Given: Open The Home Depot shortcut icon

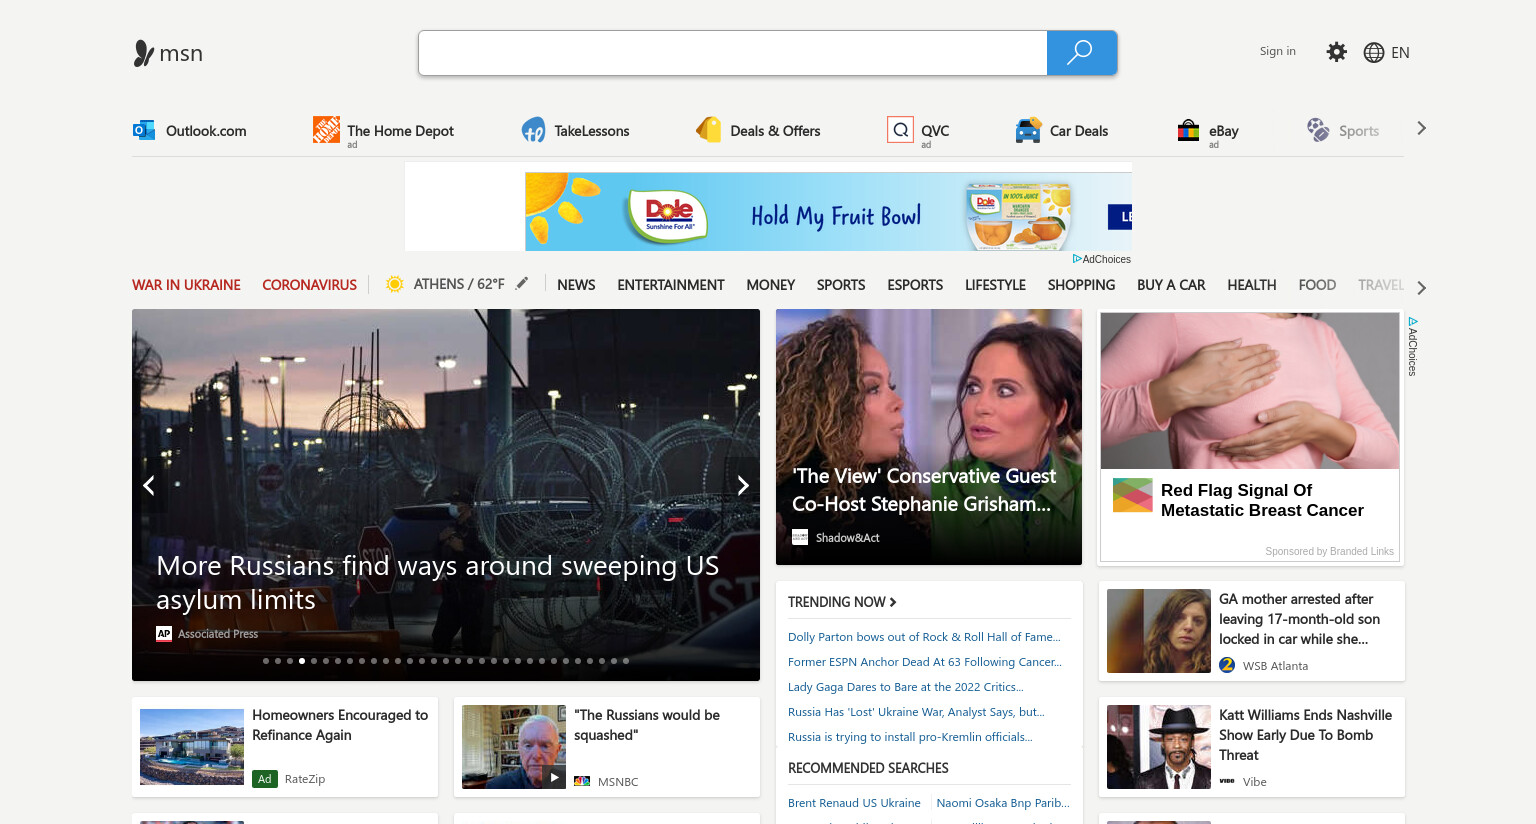Looking at the screenshot, I should (326, 130).
